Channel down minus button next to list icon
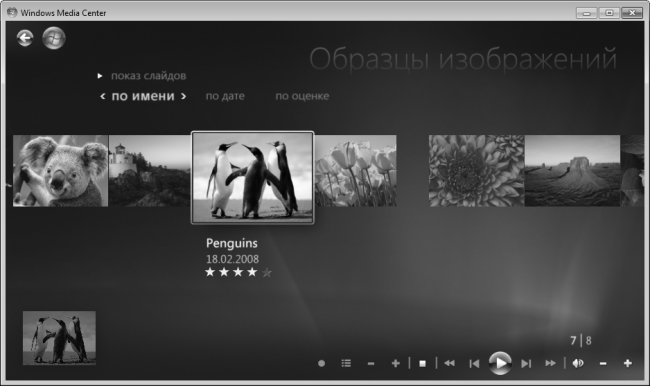650x386 pixels. tap(371, 364)
